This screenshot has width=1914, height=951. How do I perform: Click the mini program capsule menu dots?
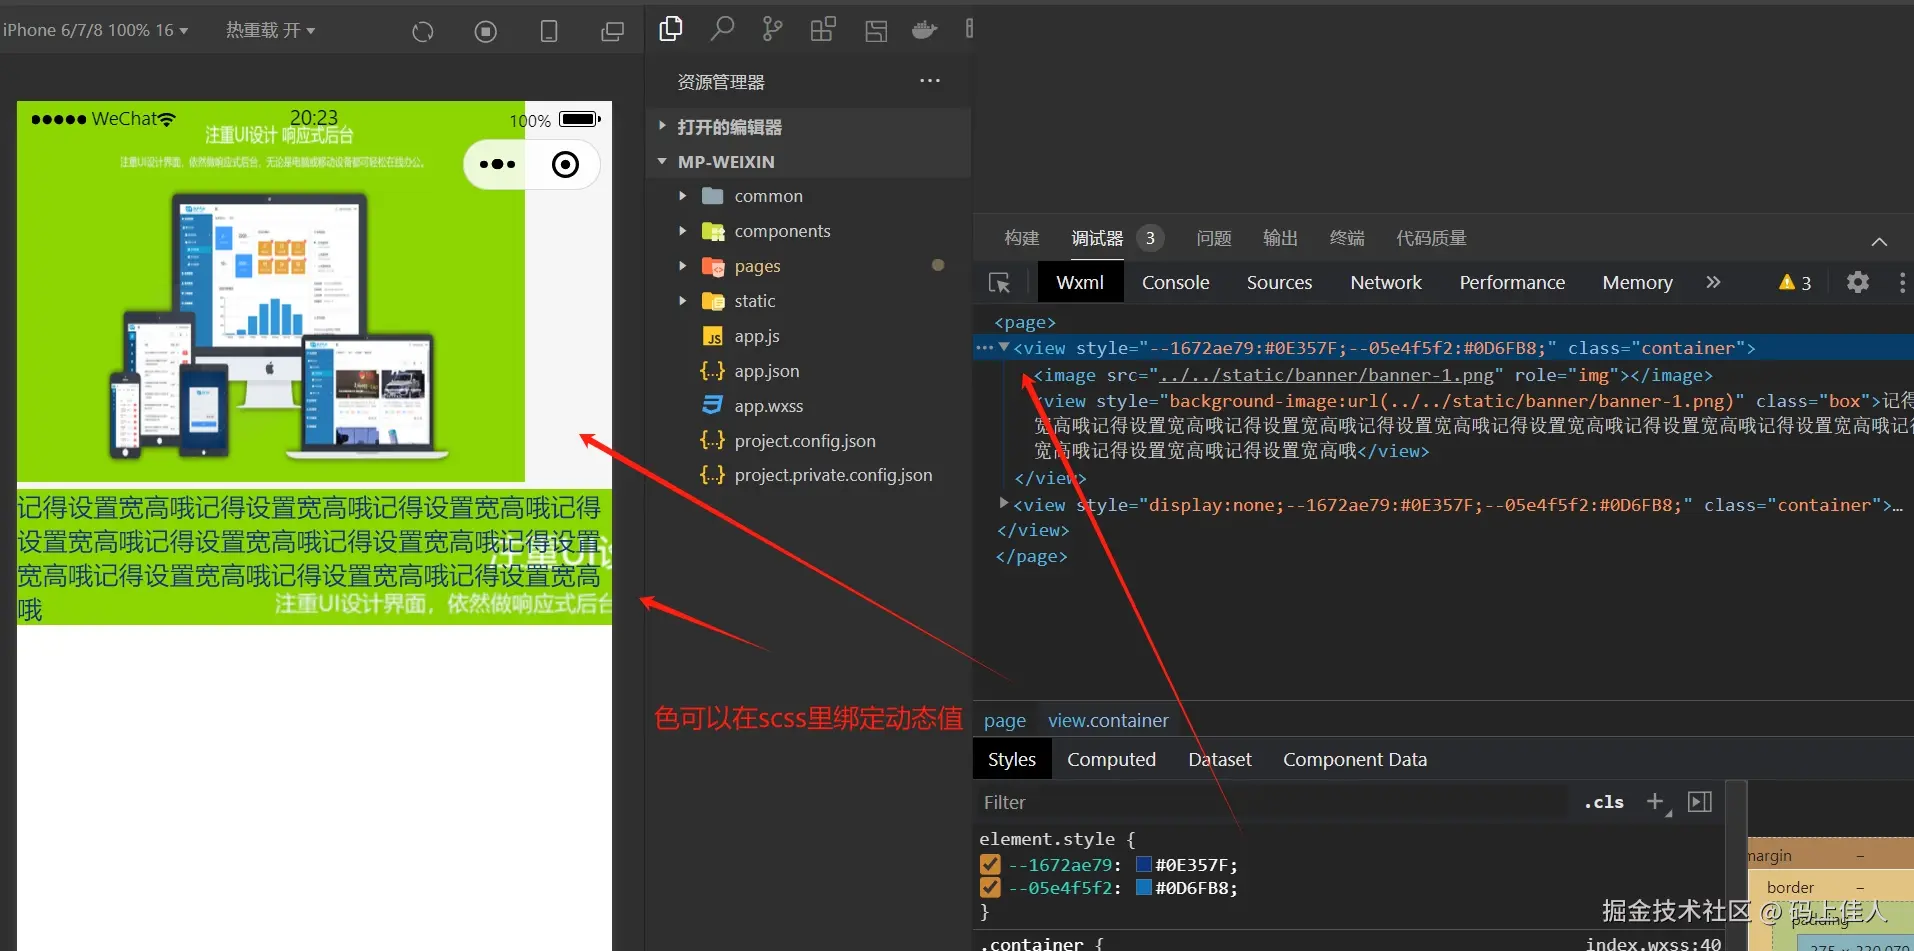coord(497,164)
